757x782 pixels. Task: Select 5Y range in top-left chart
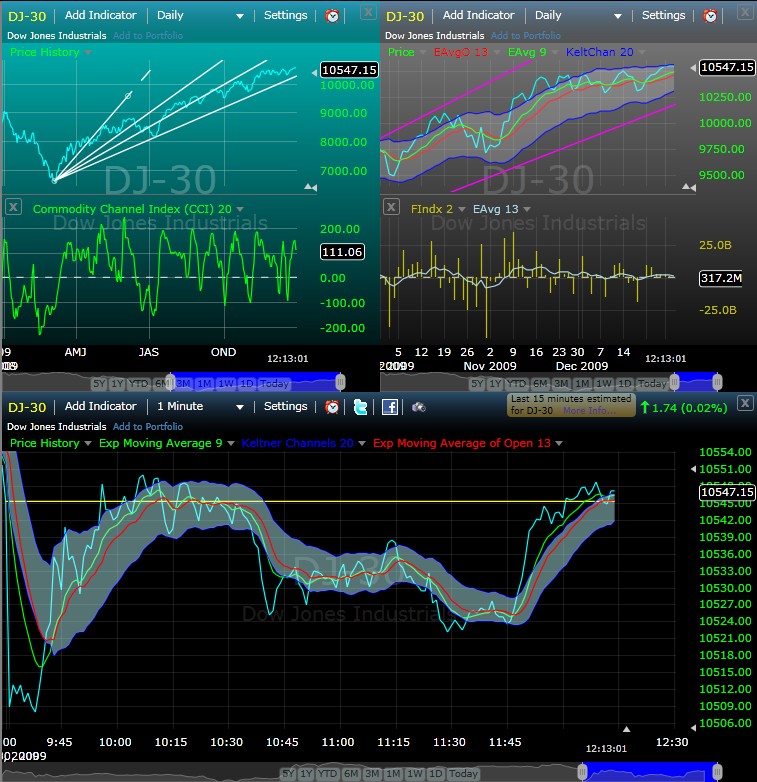pos(99,384)
